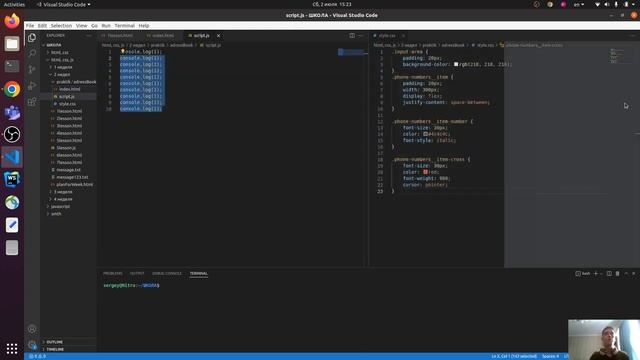This screenshot has height=360, width=640.
Task: Split the script.js editor to the right
Action: (x=352, y=36)
